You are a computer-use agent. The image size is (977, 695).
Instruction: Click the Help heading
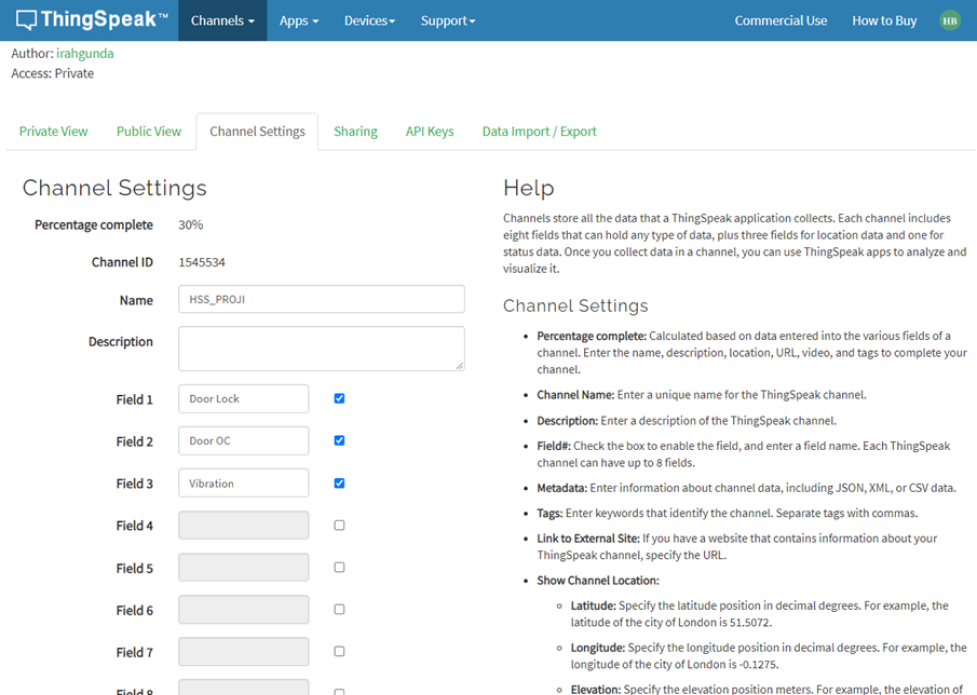click(528, 188)
